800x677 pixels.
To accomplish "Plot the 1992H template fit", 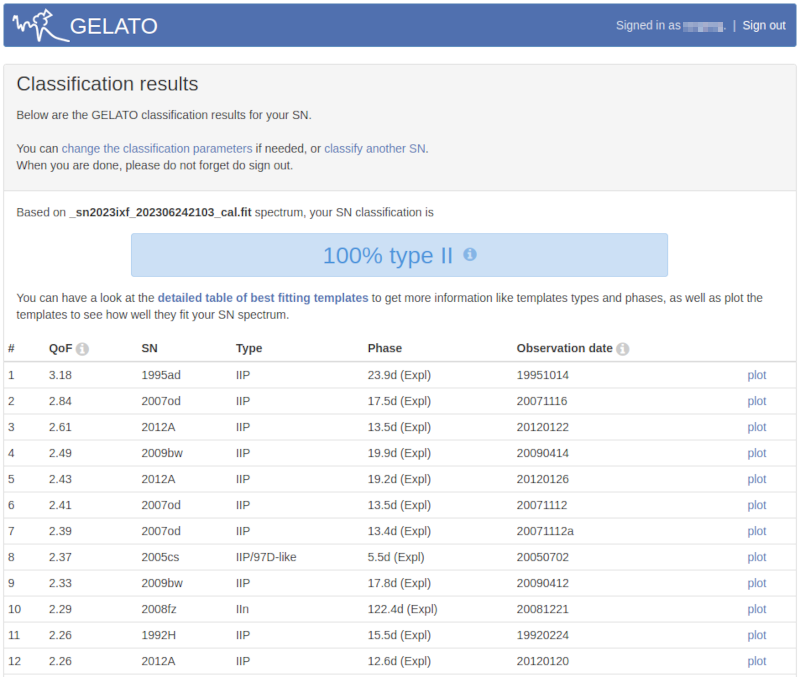I will pos(757,635).
